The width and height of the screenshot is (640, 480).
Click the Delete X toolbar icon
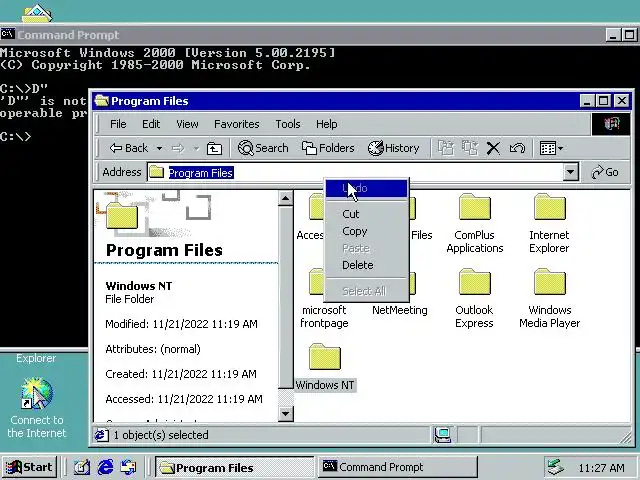pyautogui.click(x=493, y=148)
